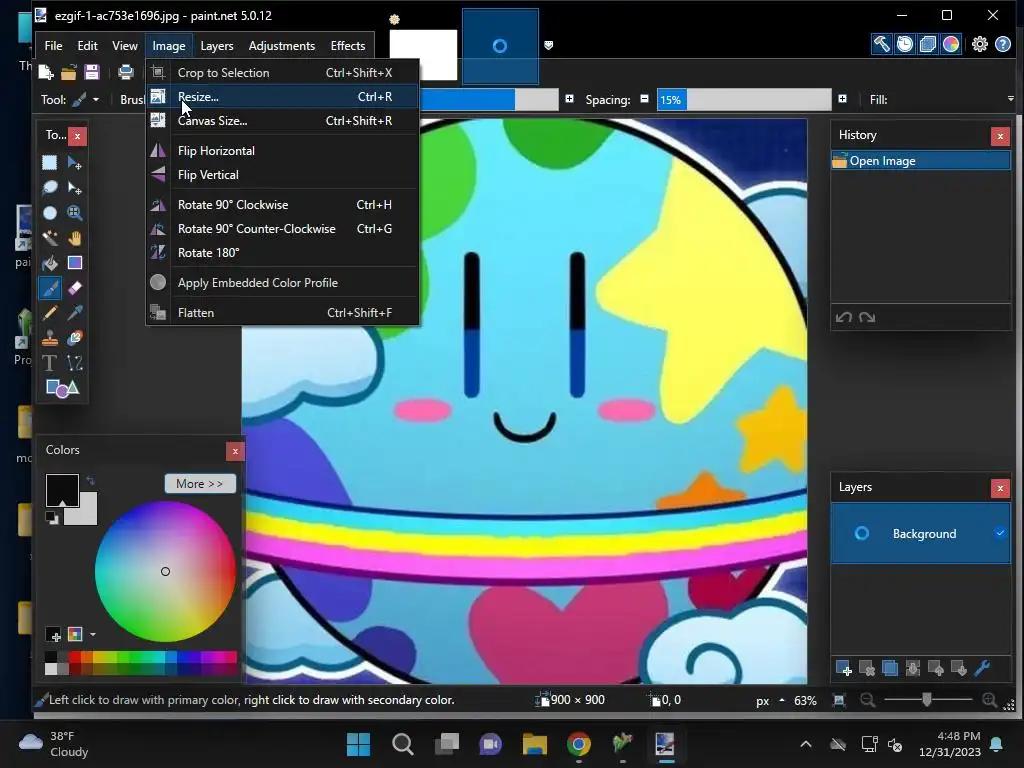Select the Paint Bucket tool

(x=50, y=263)
